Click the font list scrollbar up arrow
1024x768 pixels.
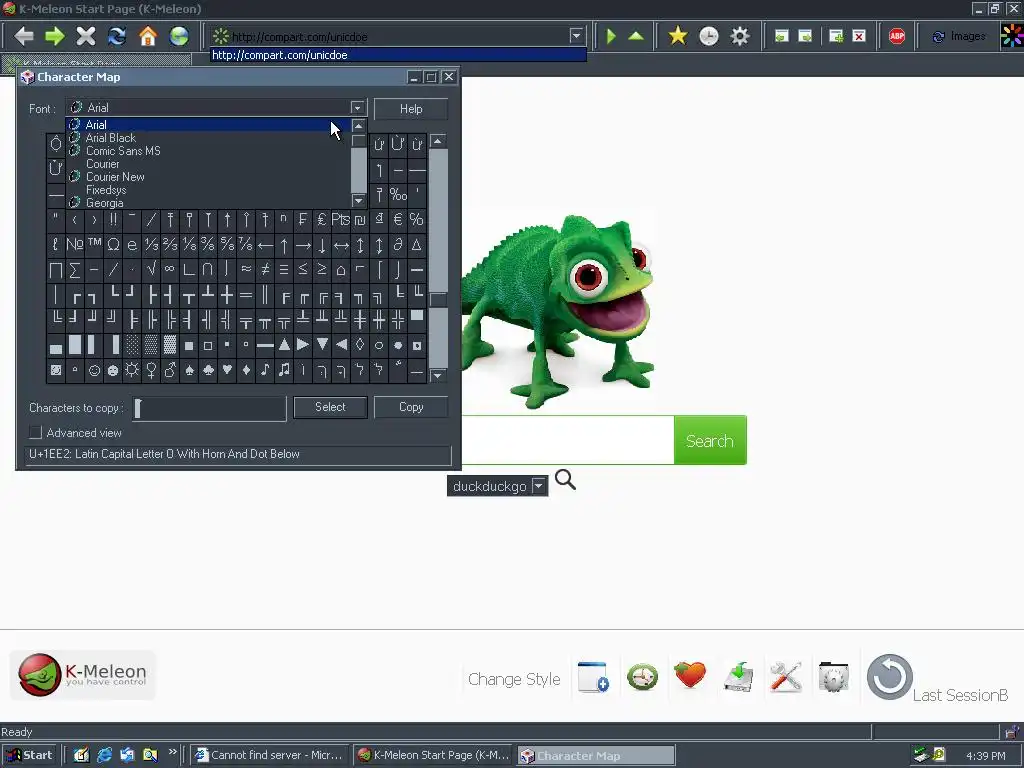coord(358,125)
